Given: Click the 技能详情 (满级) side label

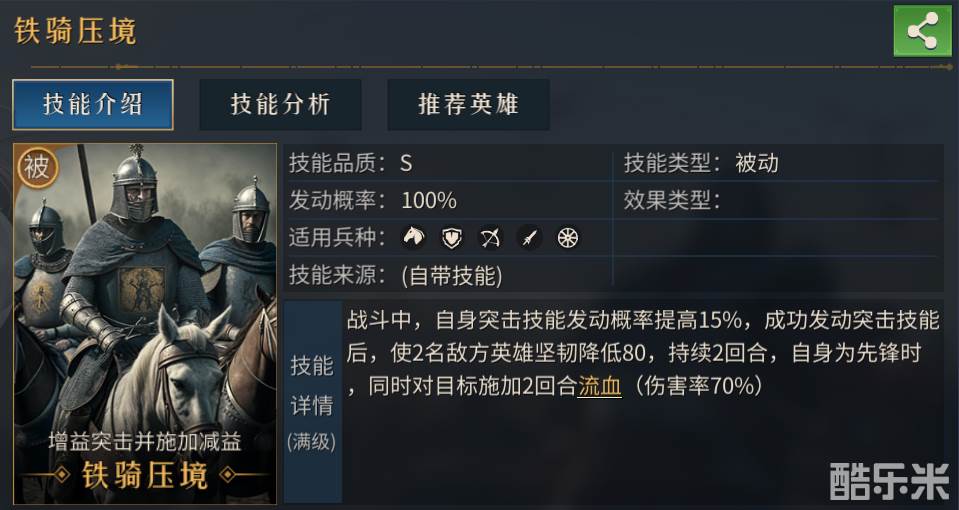Looking at the screenshot, I should click(x=311, y=401).
